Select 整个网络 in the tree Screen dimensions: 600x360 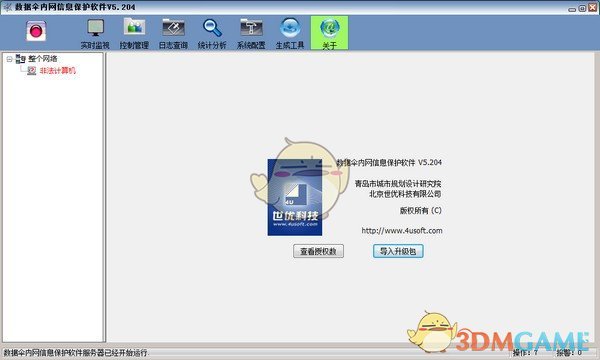click(x=42, y=59)
